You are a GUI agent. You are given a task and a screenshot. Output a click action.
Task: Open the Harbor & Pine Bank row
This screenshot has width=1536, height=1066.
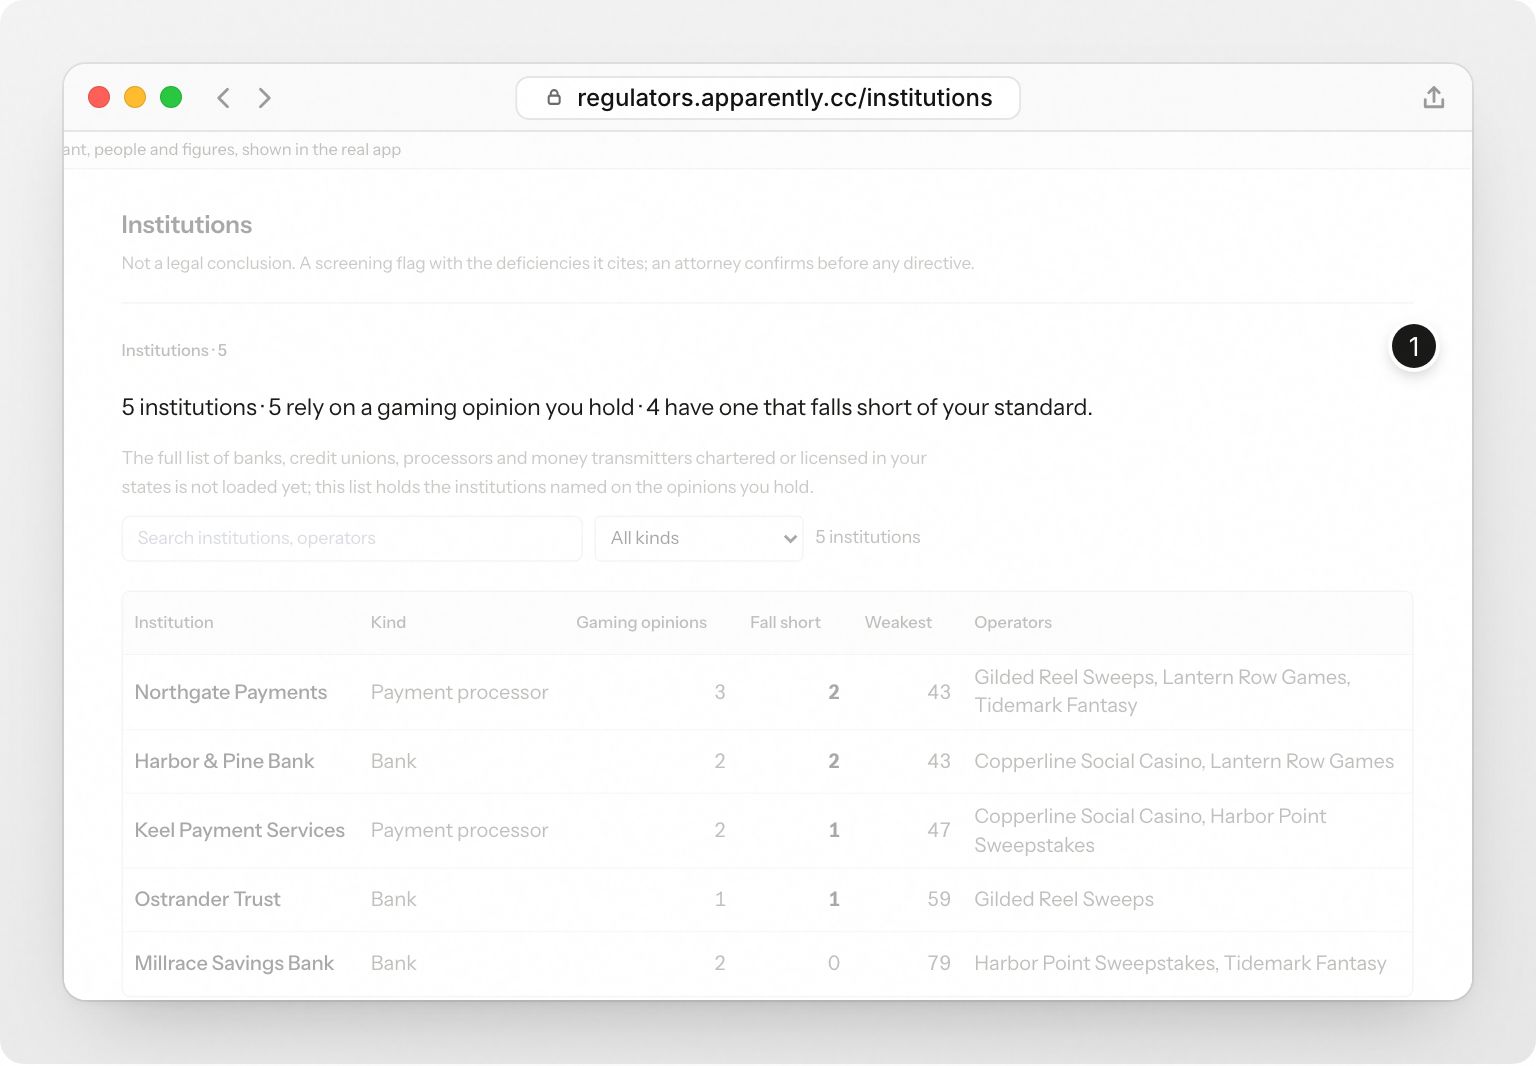[767, 761]
